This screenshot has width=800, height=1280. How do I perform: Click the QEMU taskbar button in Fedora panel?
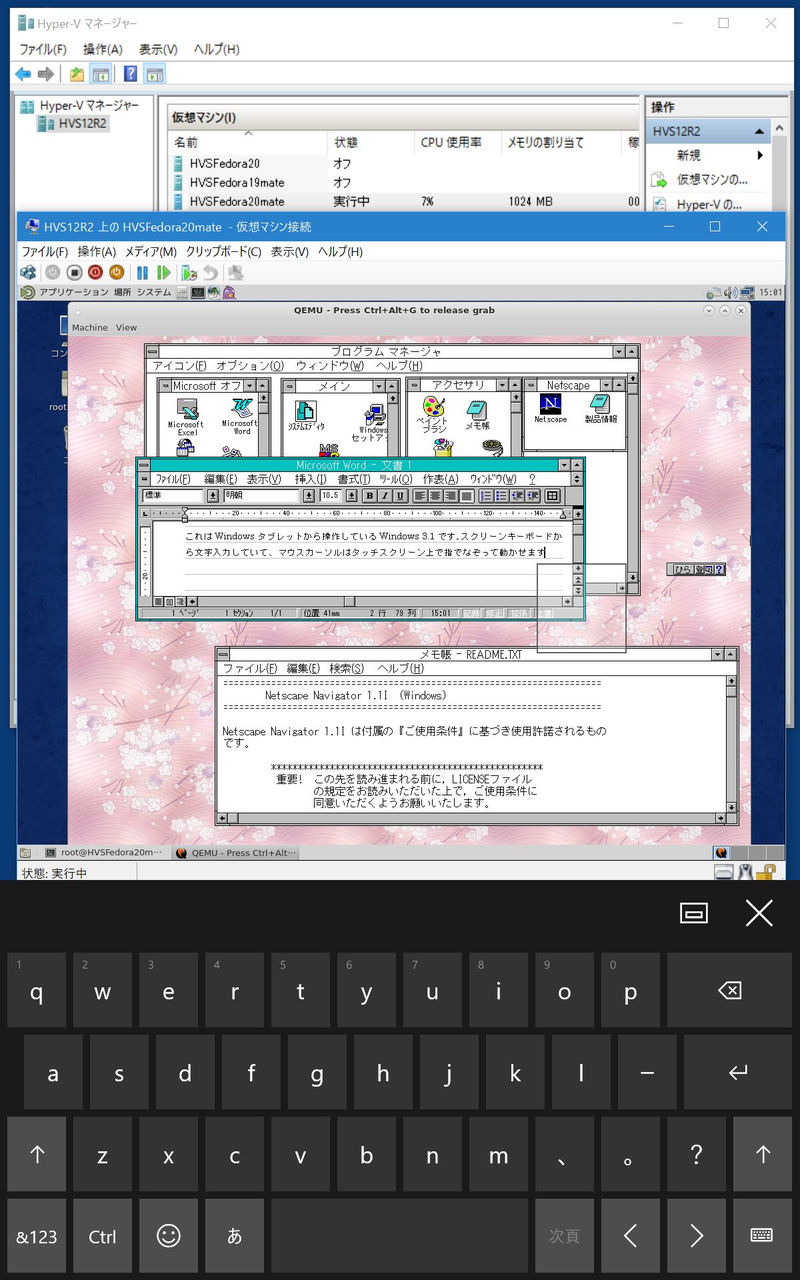(x=236, y=853)
